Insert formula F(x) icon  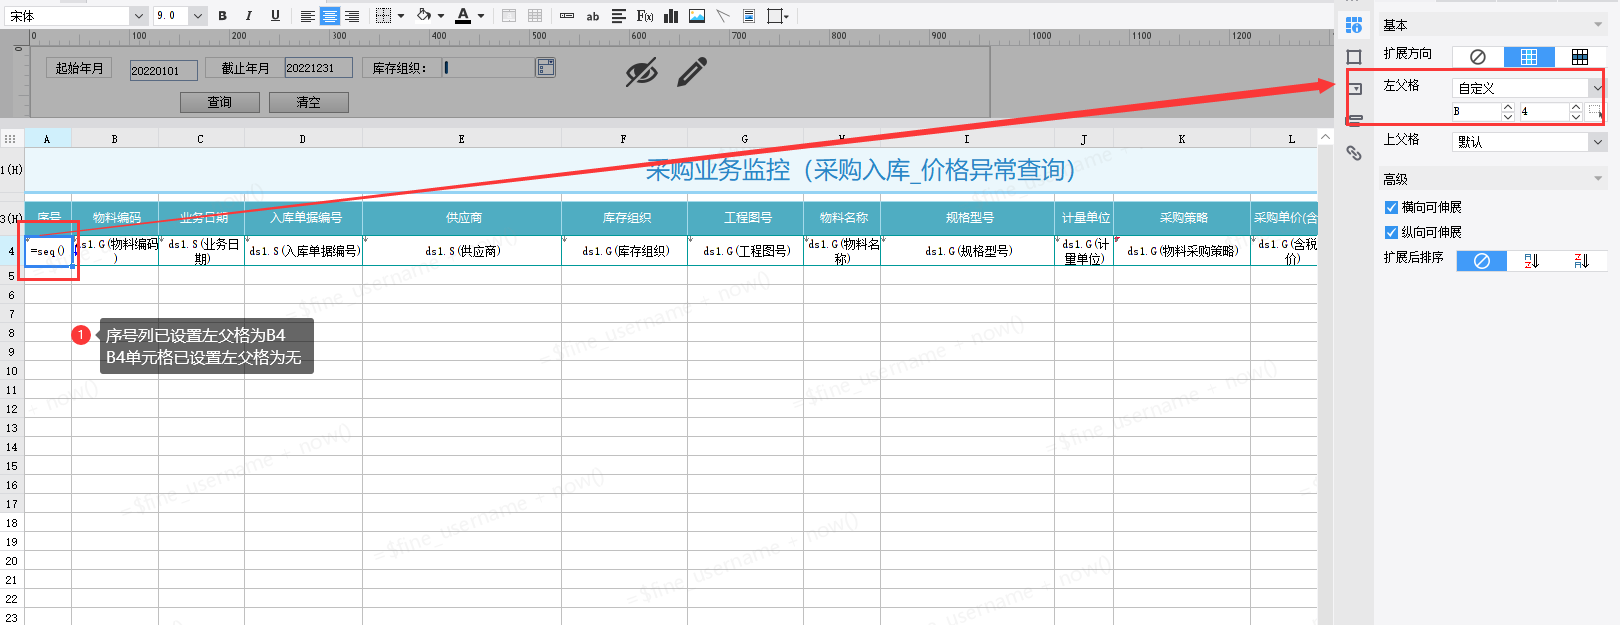tap(645, 16)
